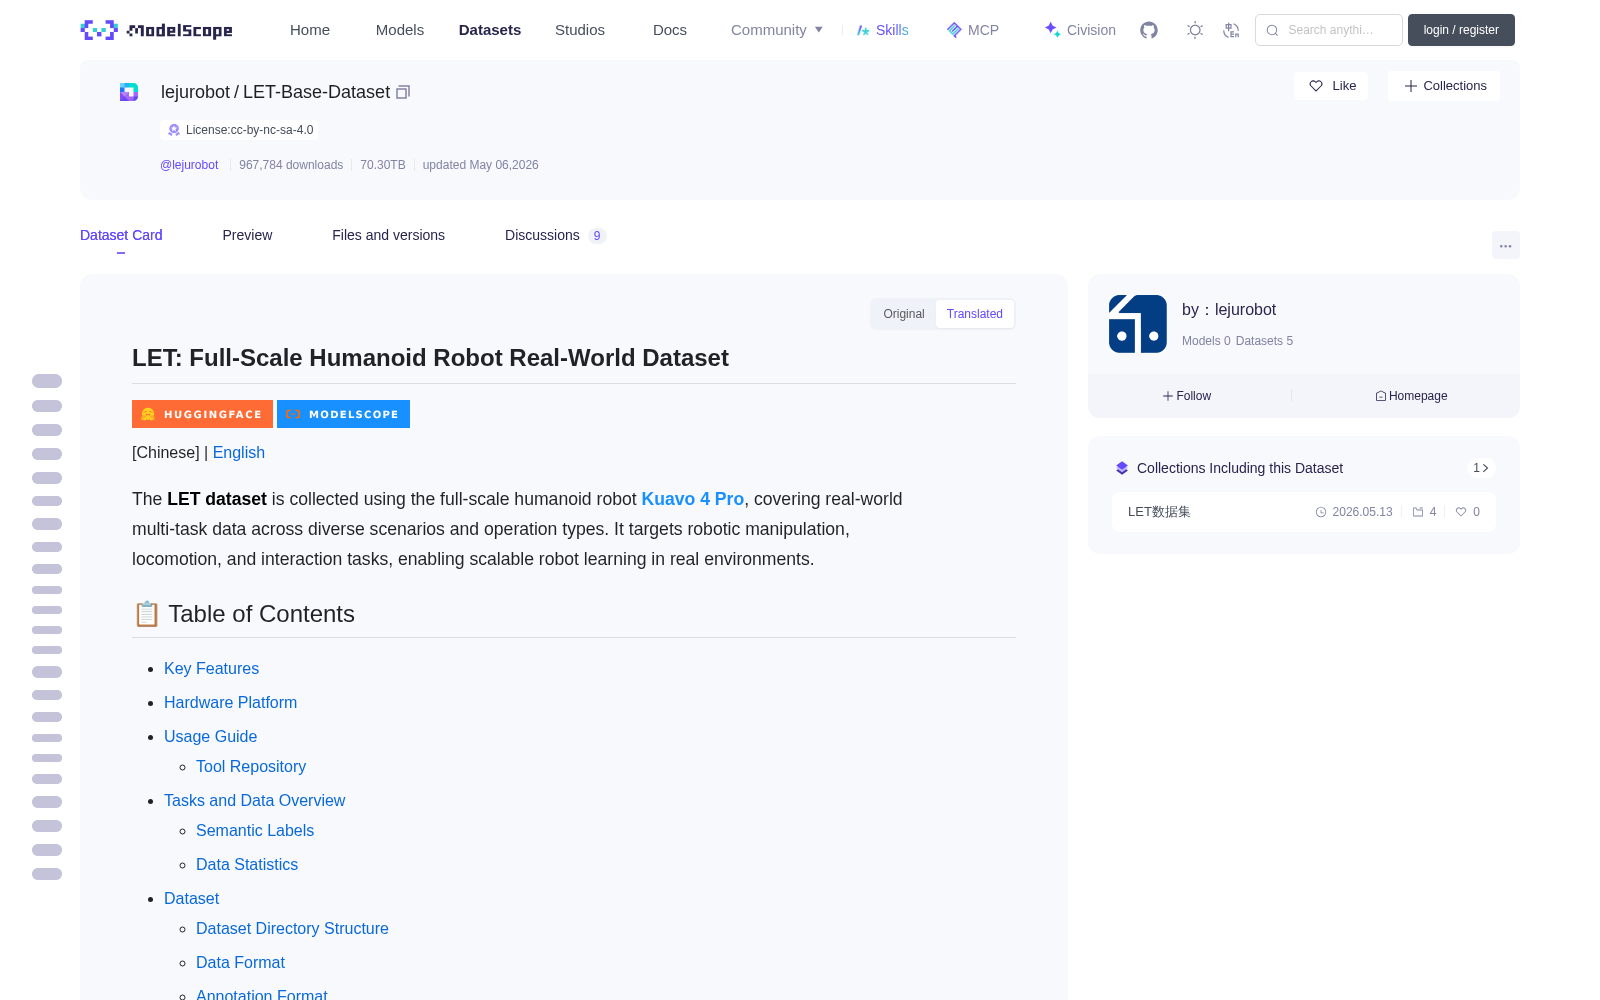Jump to Dataset section link

click(x=191, y=898)
